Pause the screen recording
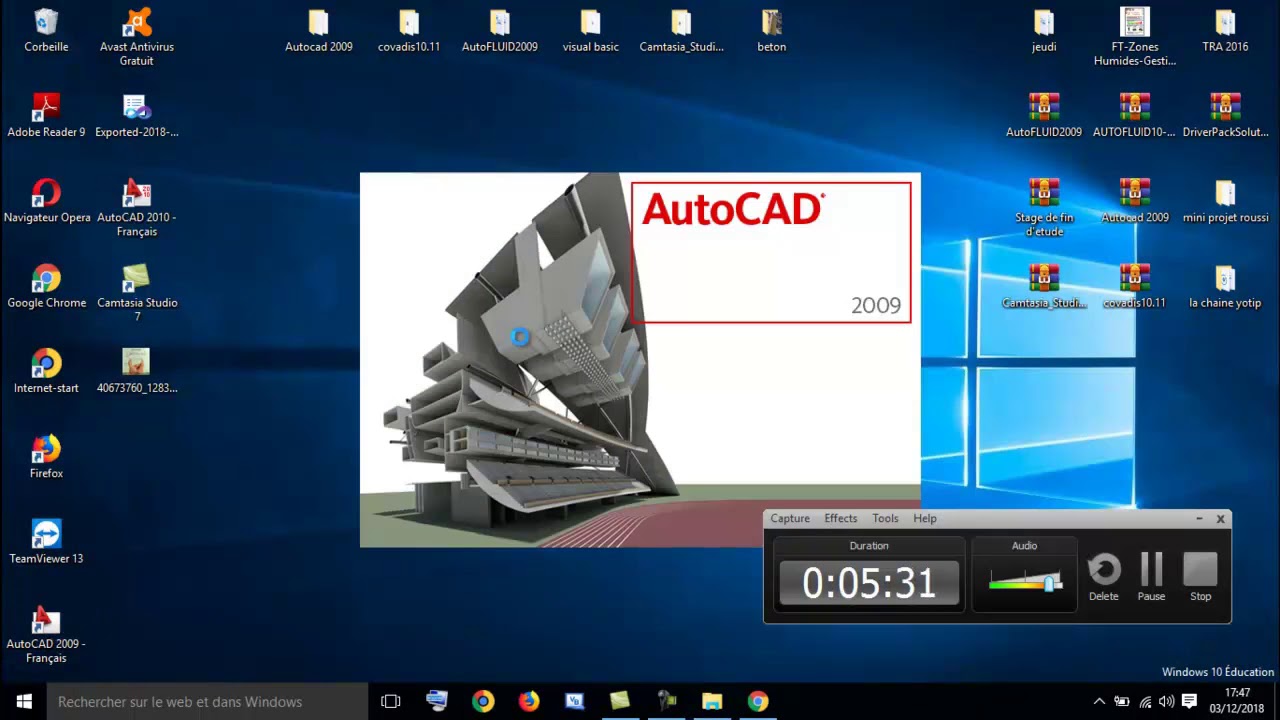This screenshot has width=1280, height=720. [1151, 577]
